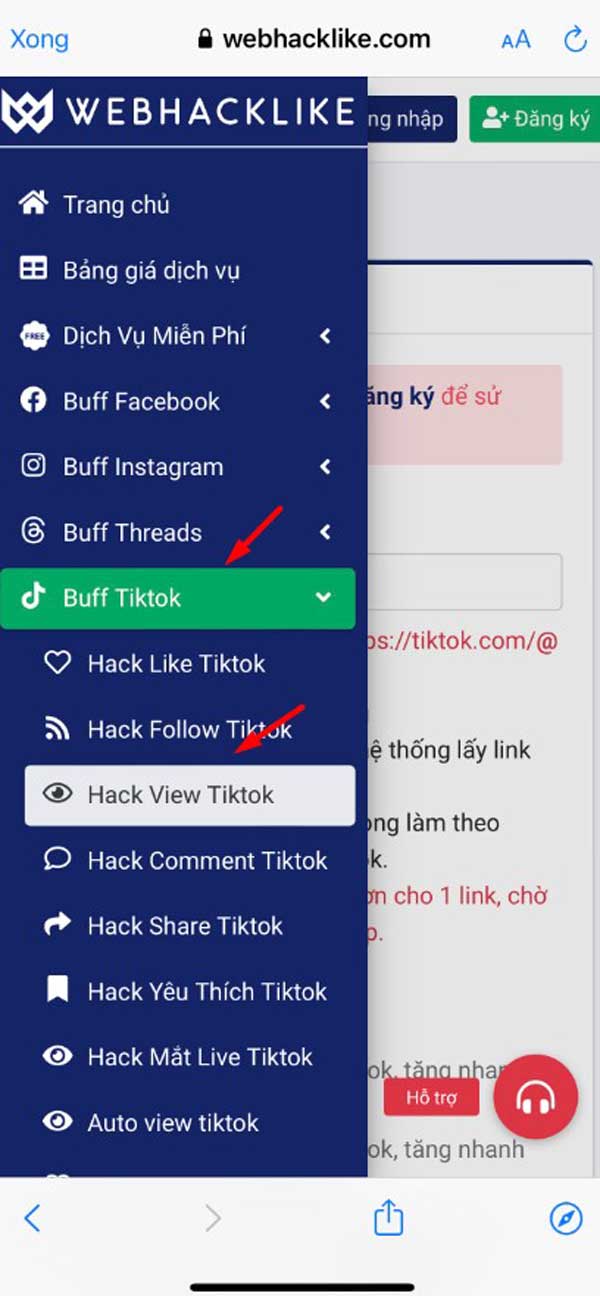Tap the WEBHACKLIKE logo
600x1296 pixels.
[179, 111]
